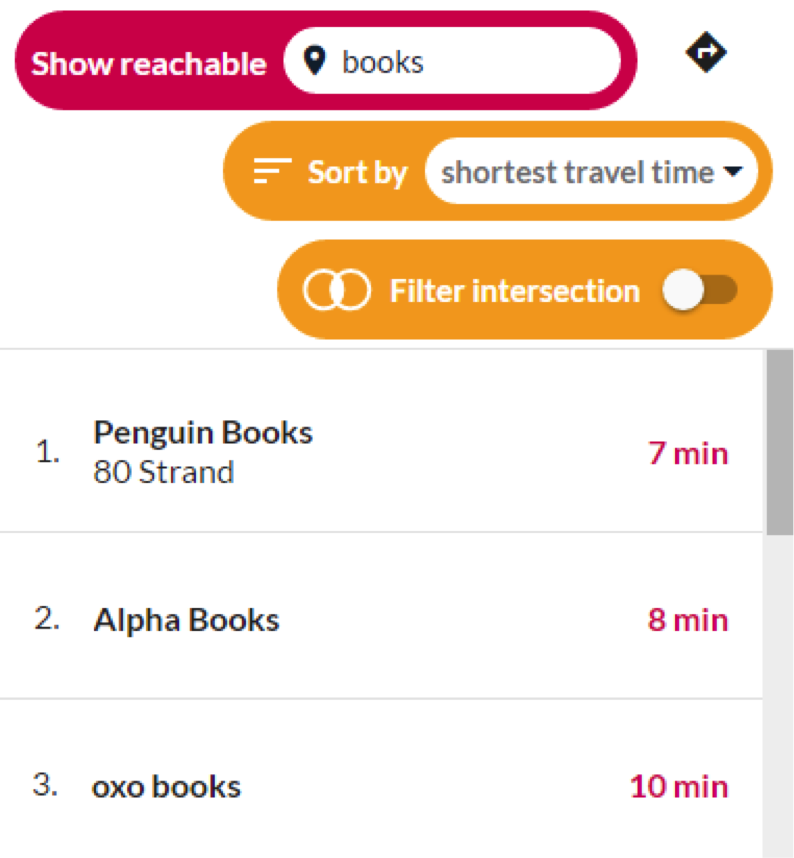Click the sort lines icon

[x=272, y=171]
